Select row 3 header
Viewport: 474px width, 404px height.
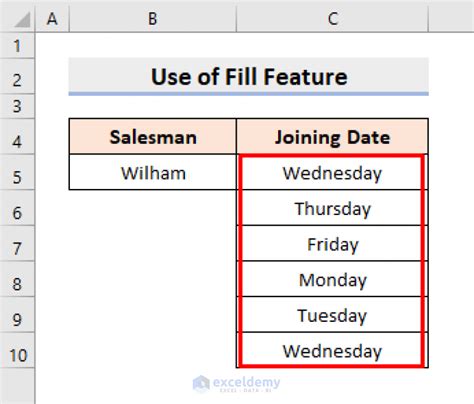tap(17, 106)
